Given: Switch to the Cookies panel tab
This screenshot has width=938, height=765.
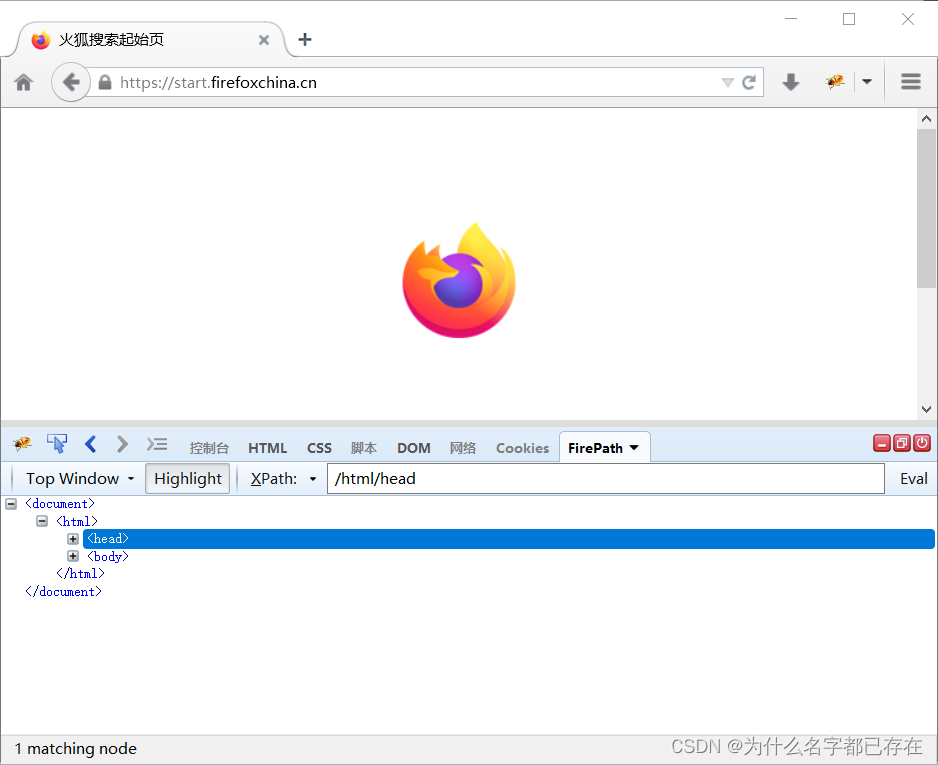Looking at the screenshot, I should point(522,448).
